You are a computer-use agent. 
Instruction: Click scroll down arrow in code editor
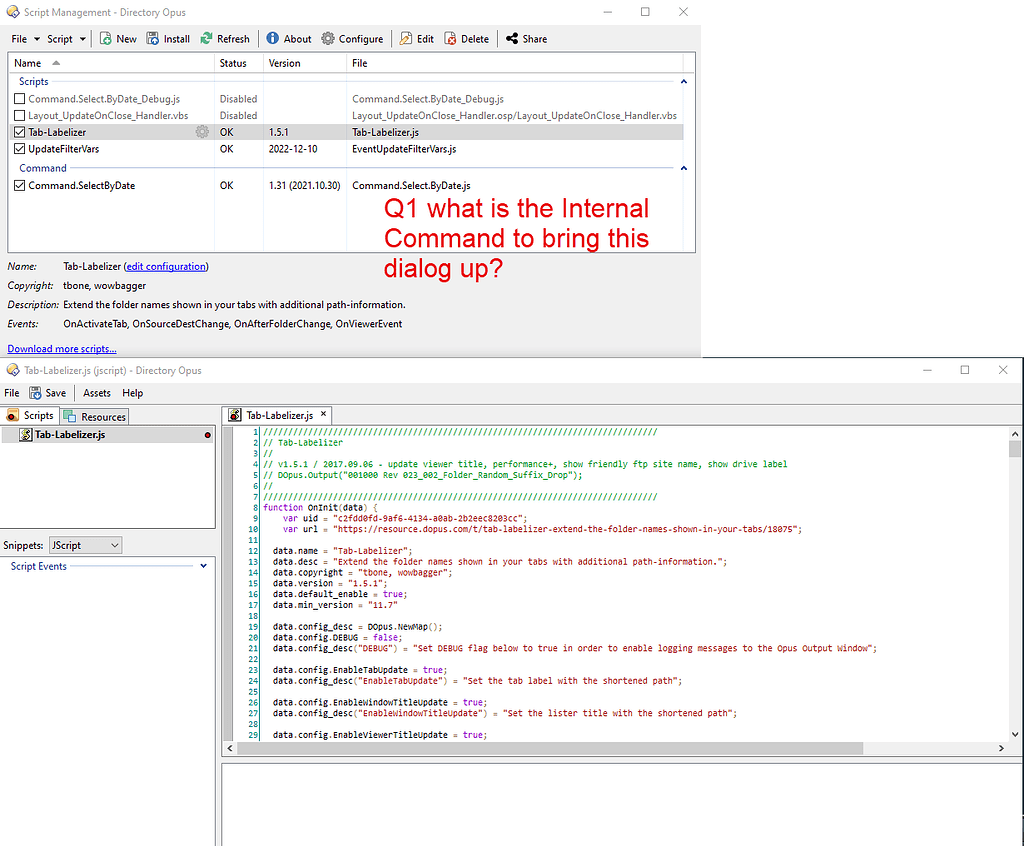[x=1014, y=734]
